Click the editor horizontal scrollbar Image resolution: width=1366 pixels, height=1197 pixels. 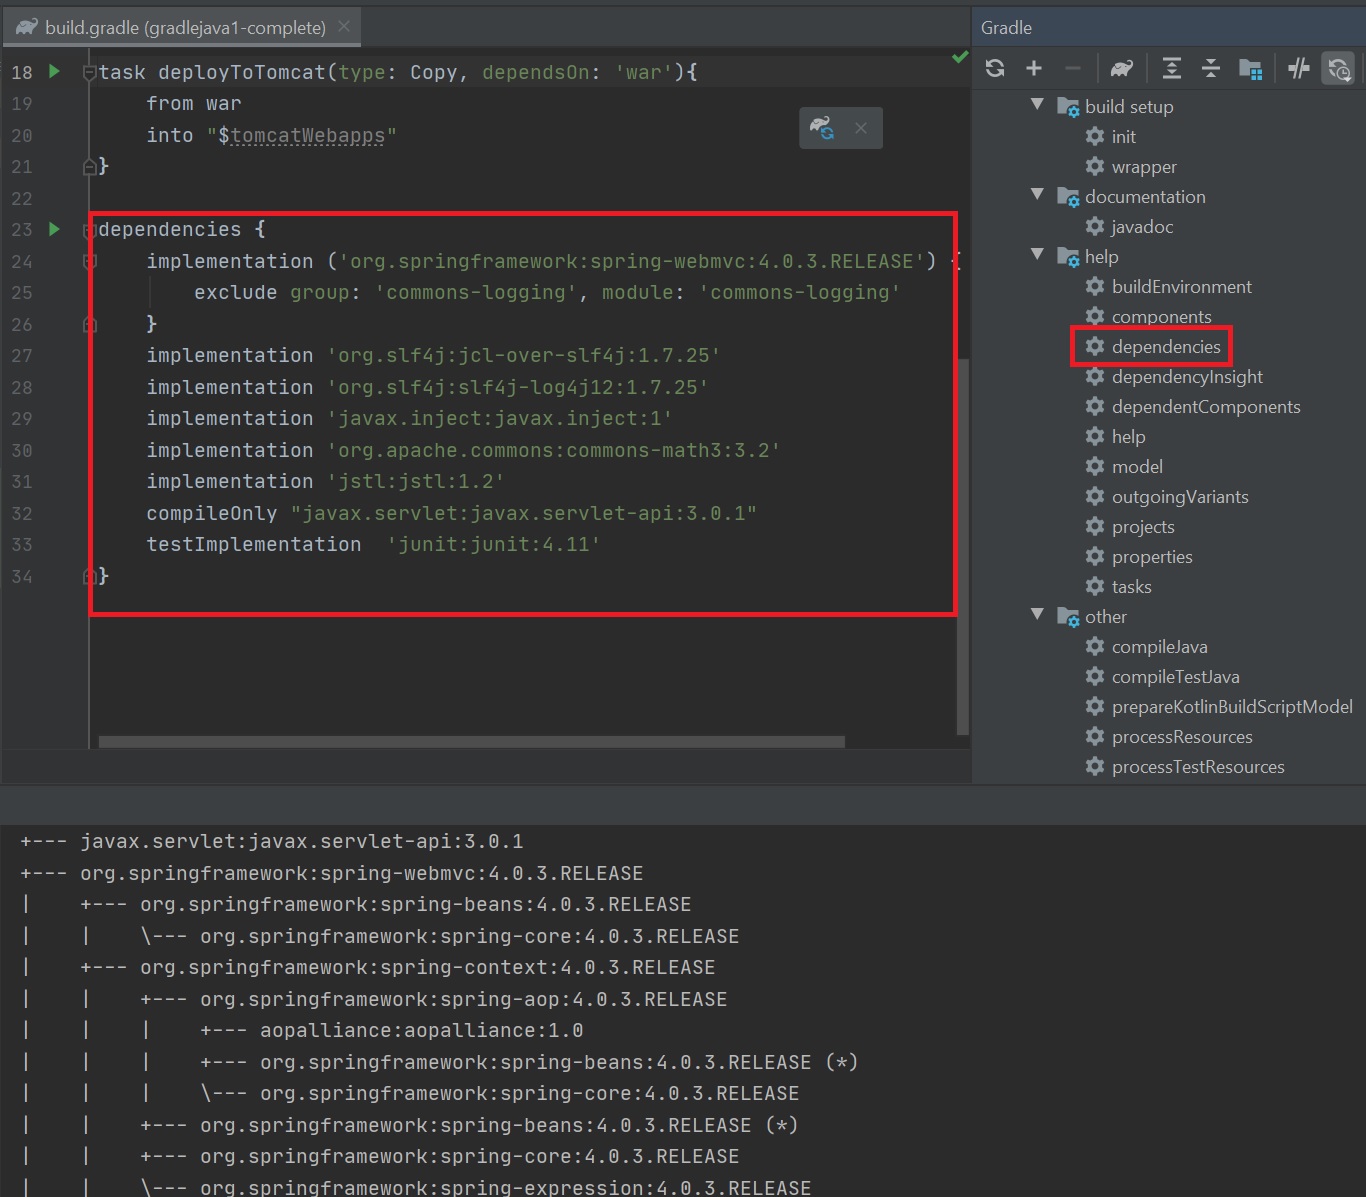471,742
